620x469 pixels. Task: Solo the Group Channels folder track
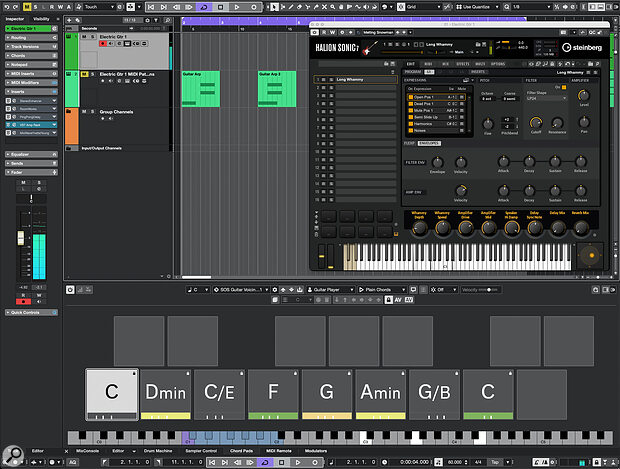(x=93, y=112)
